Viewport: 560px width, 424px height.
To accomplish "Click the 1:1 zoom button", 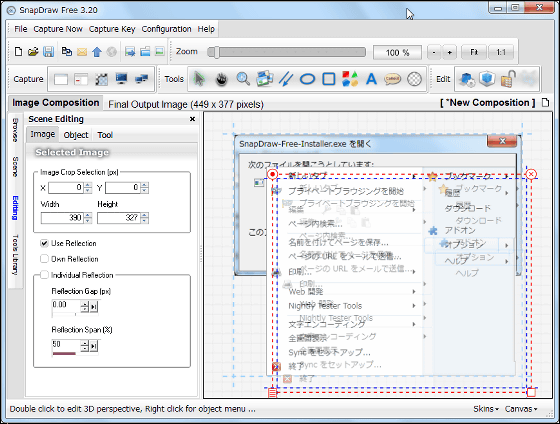I will (x=501, y=53).
